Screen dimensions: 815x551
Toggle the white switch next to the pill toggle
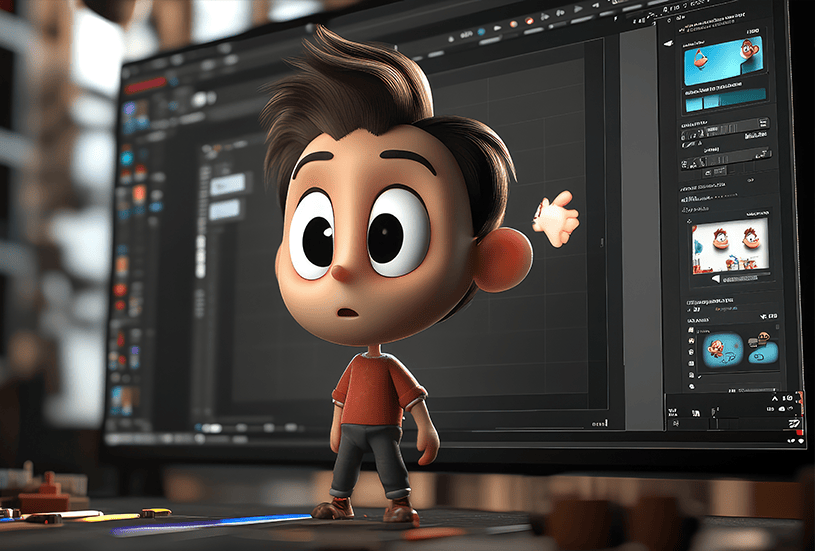tap(214, 99)
